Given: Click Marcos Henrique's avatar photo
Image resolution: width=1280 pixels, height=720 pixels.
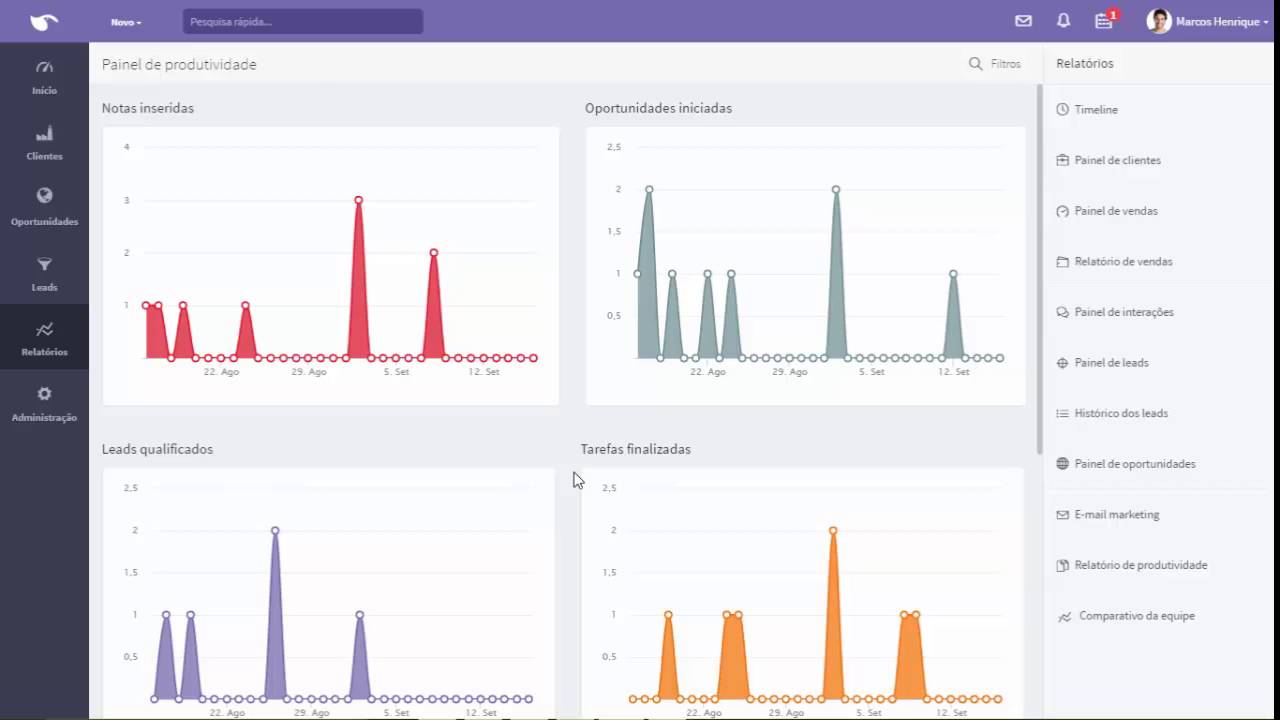Looking at the screenshot, I should coord(1159,21).
